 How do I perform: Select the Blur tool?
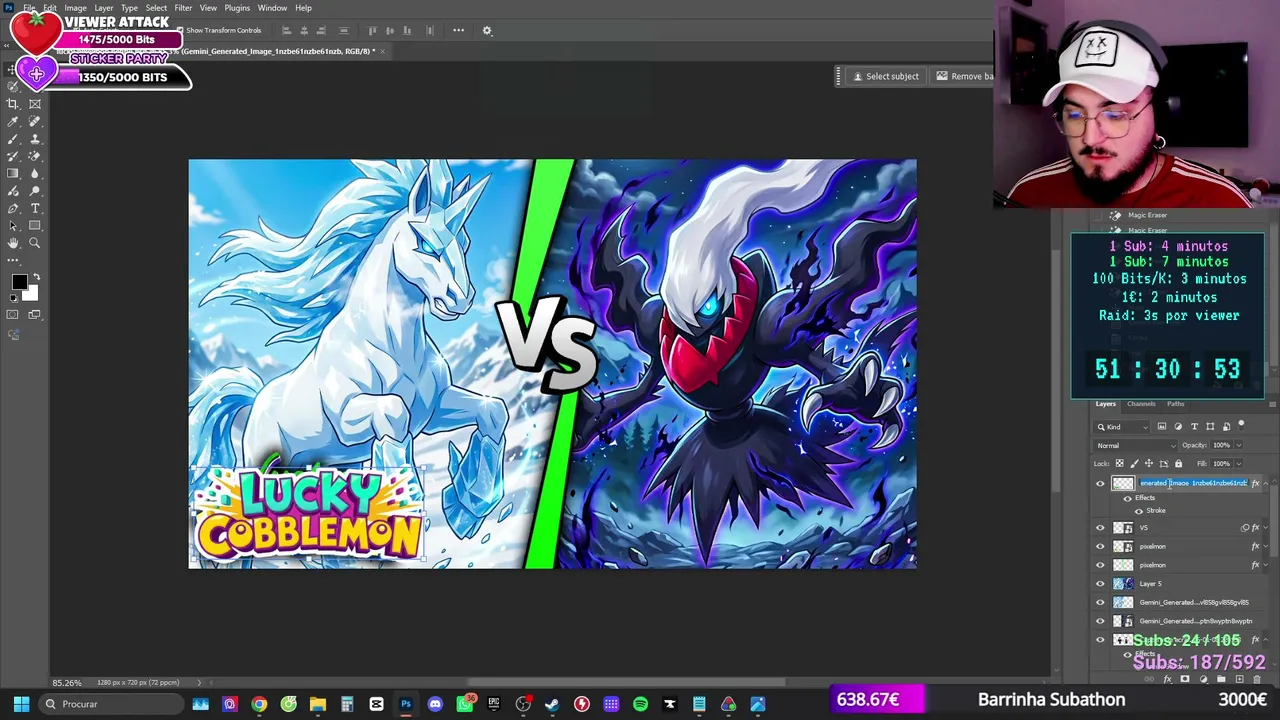(35, 174)
